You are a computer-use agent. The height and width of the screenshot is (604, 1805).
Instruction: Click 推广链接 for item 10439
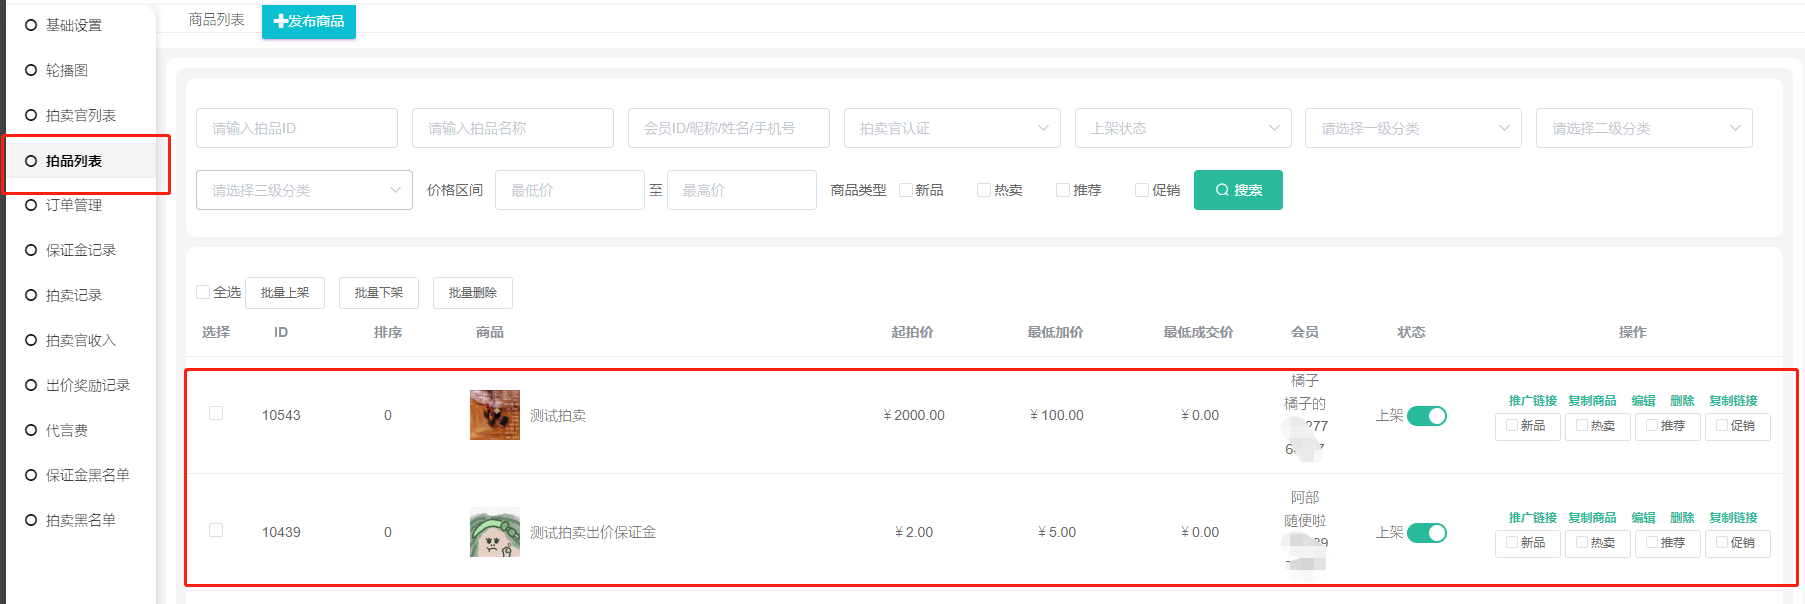pos(1532,517)
